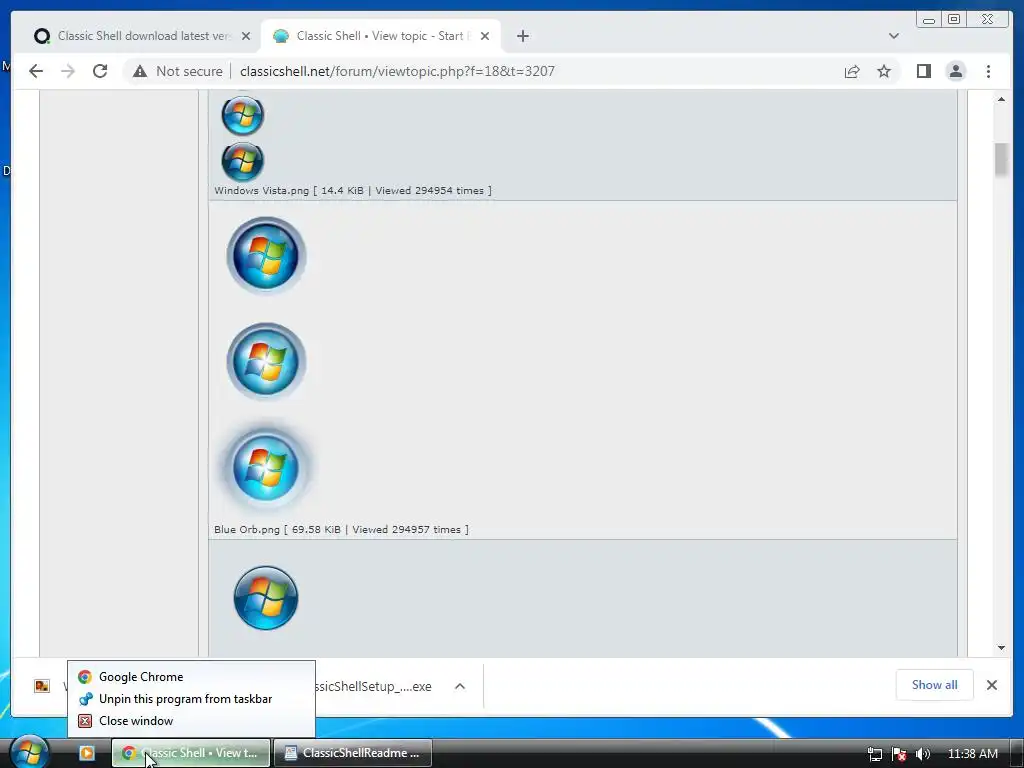Select Google Chrome in the jump list
Image resolution: width=1024 pixels, height=768 pixels.
tap(191, 677)
